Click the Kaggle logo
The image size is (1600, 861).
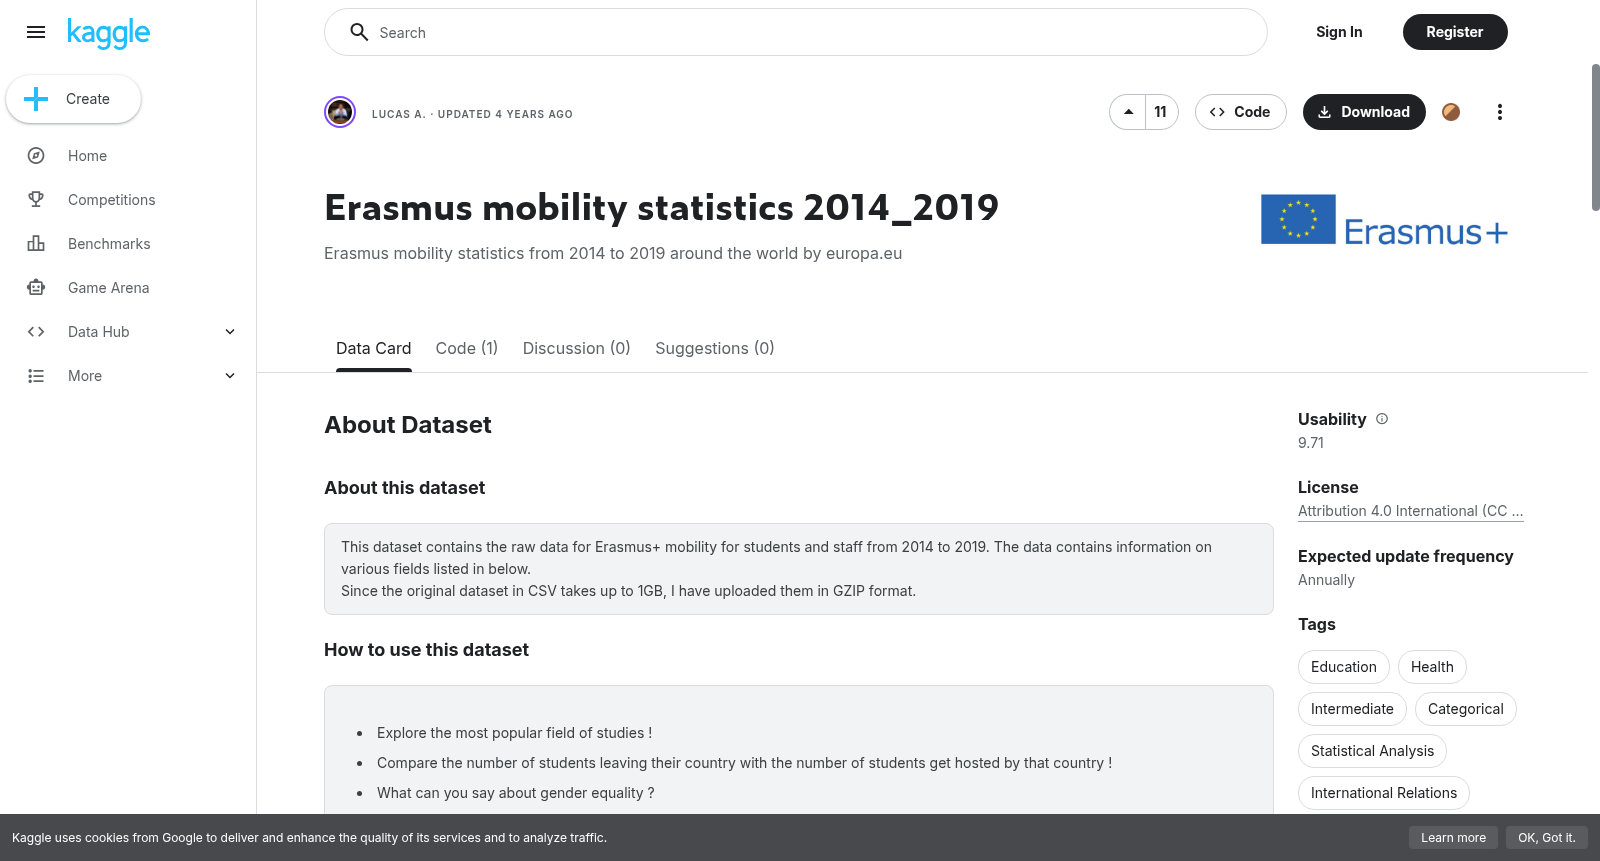108,33
